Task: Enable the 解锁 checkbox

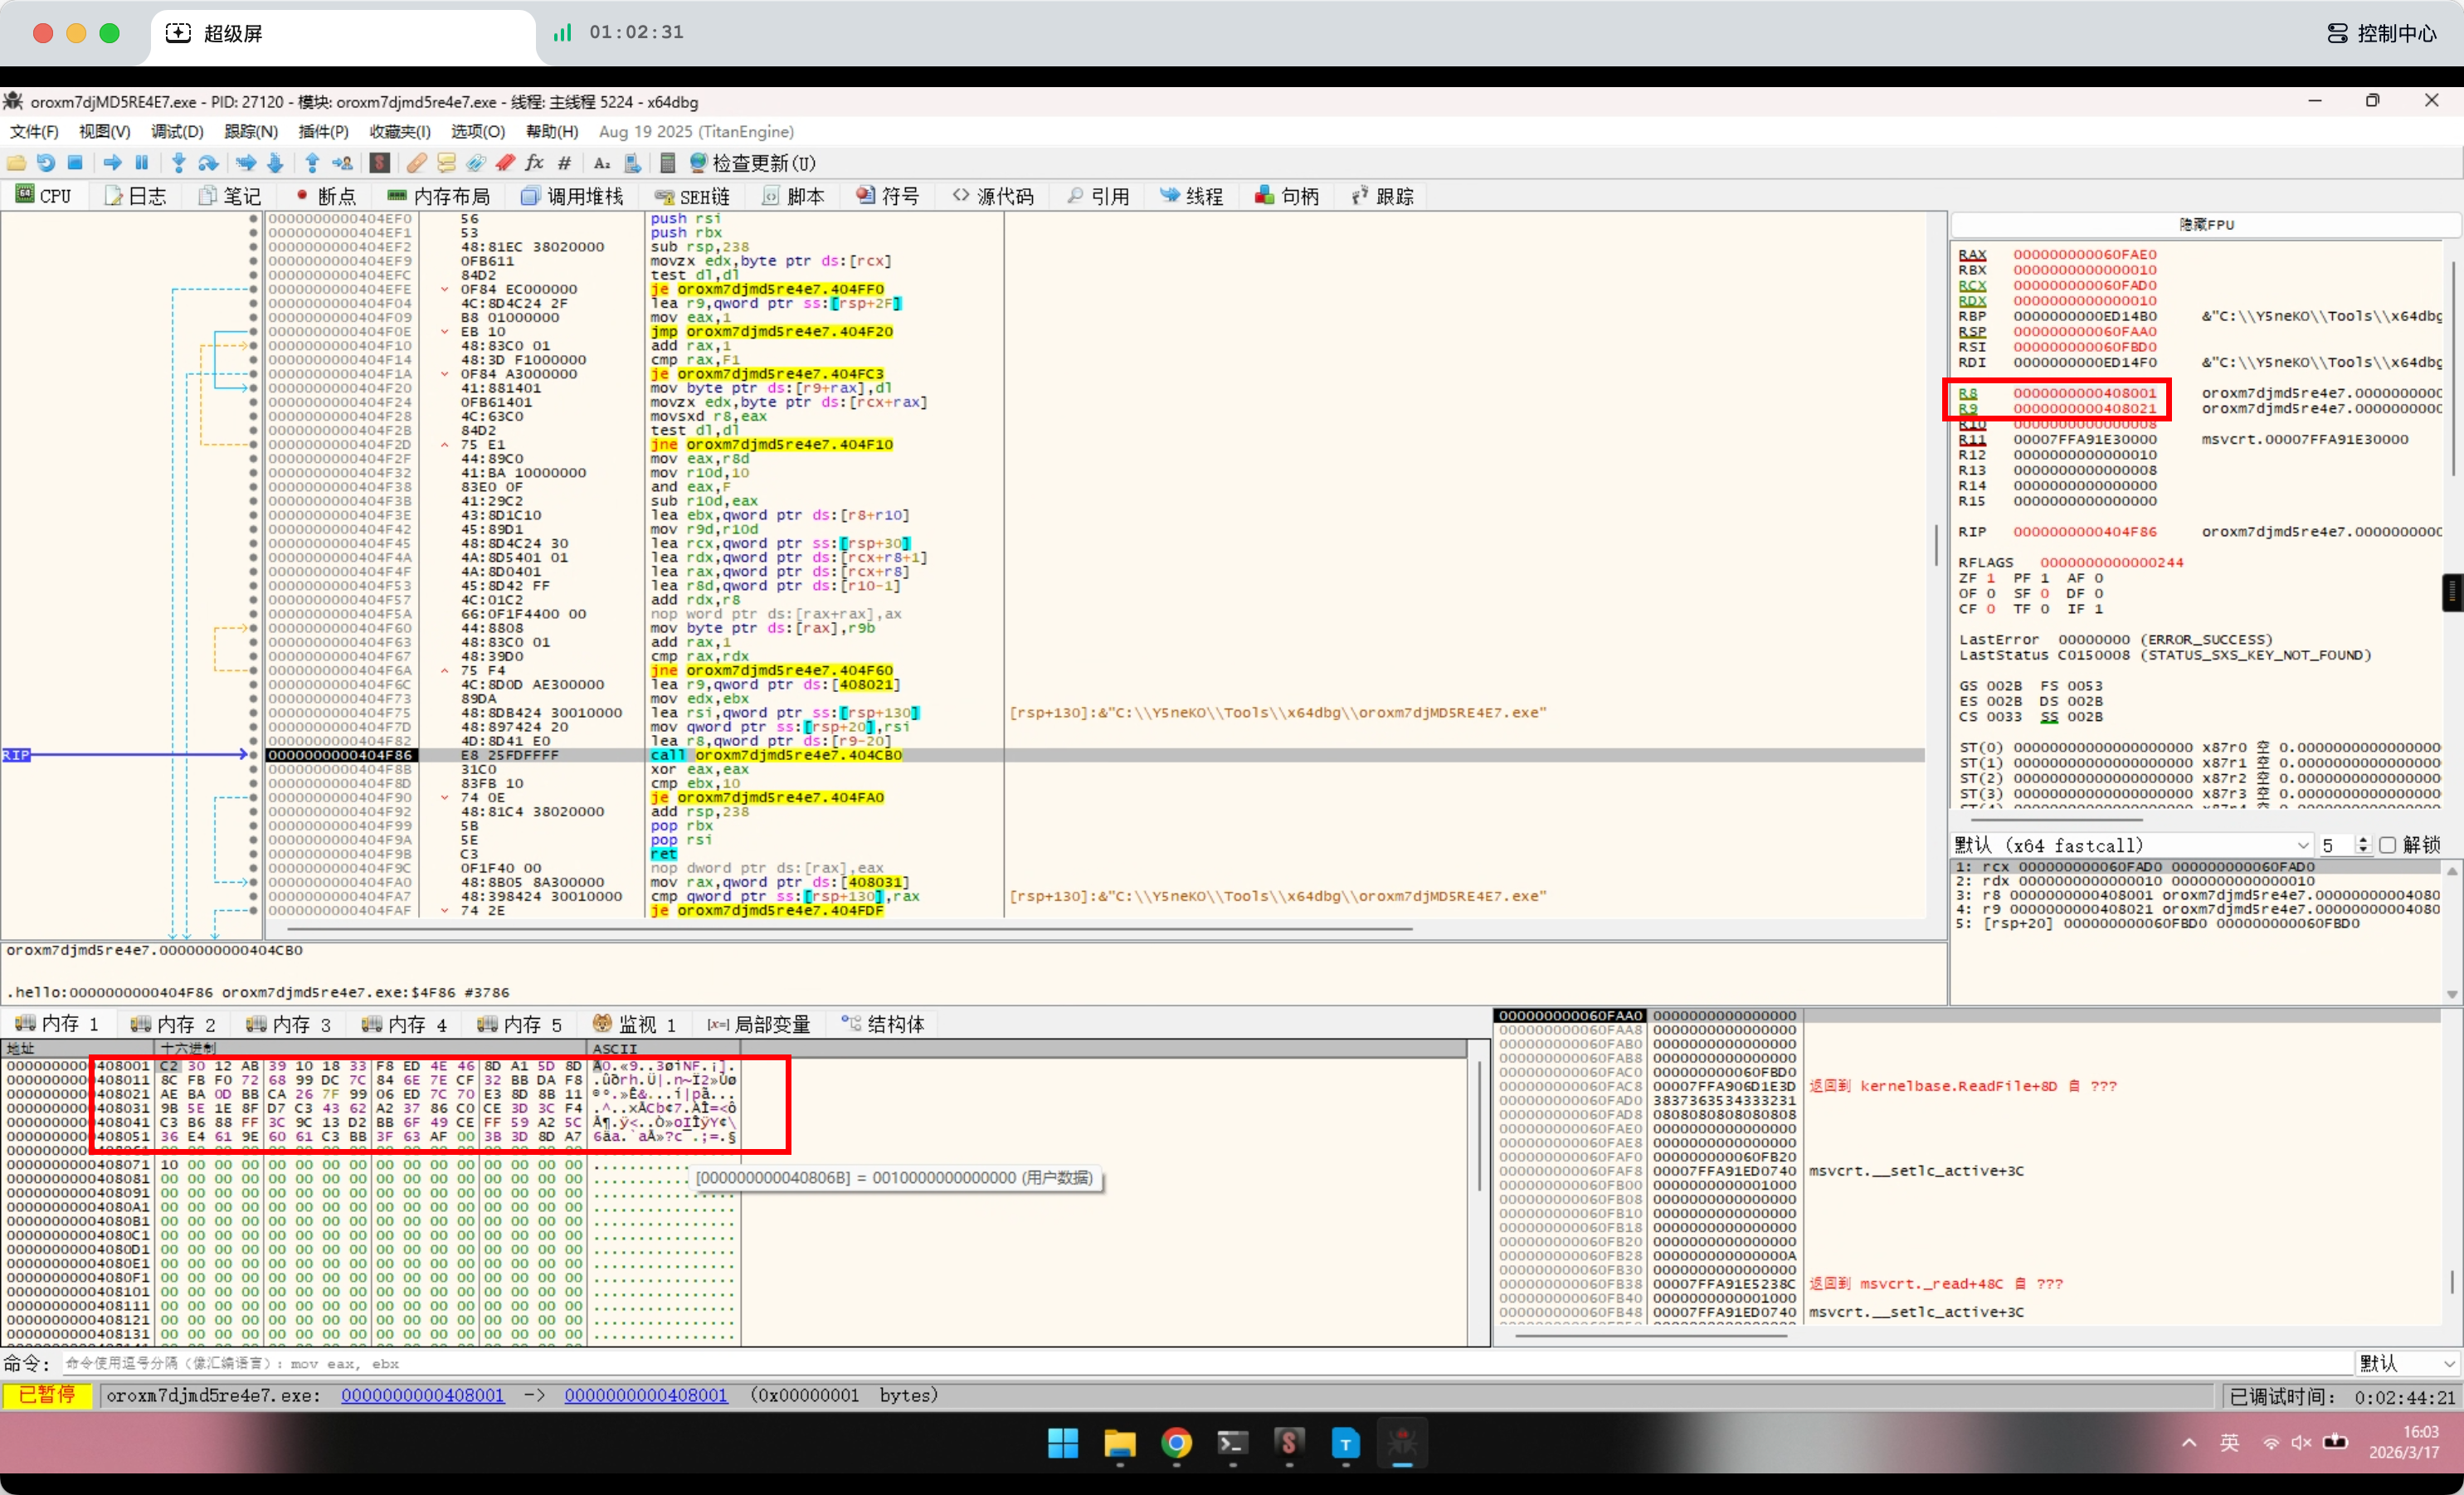Action: [2387, 845]
